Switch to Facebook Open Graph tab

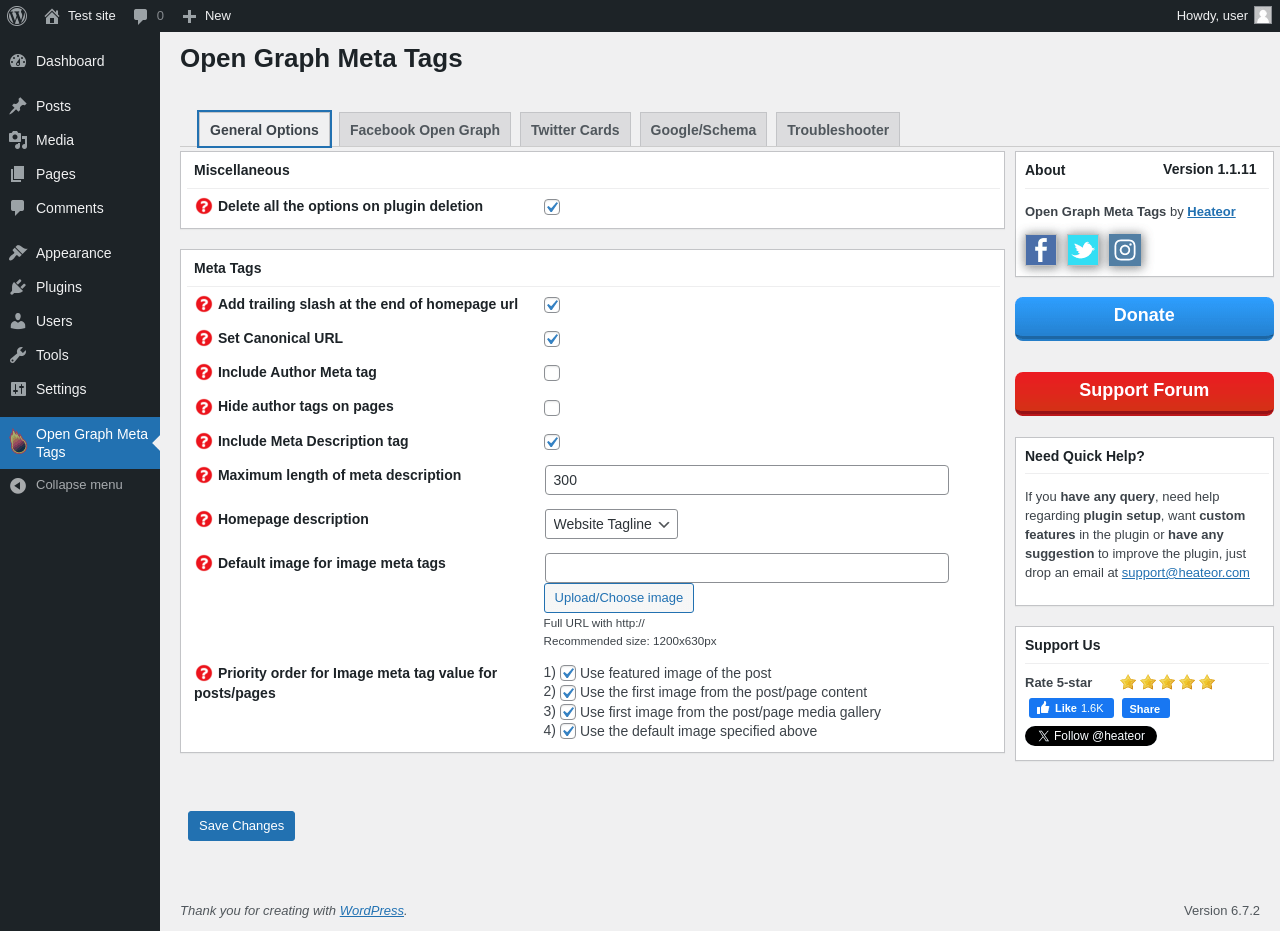[425, 130]
